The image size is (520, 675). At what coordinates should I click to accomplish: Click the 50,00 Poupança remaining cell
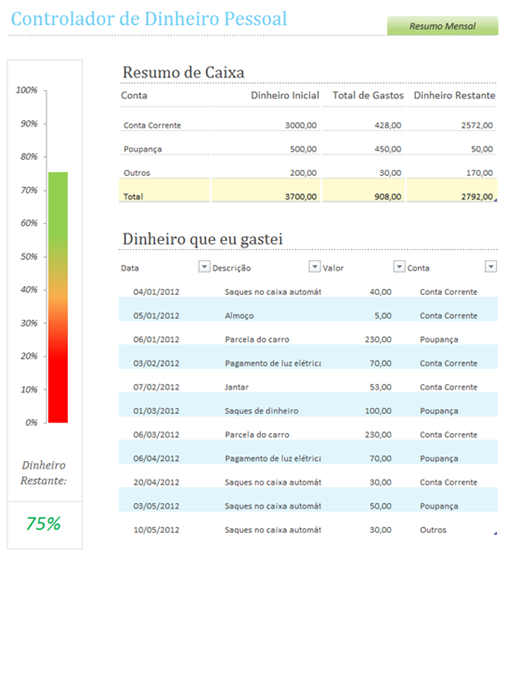tap(482, 149)
